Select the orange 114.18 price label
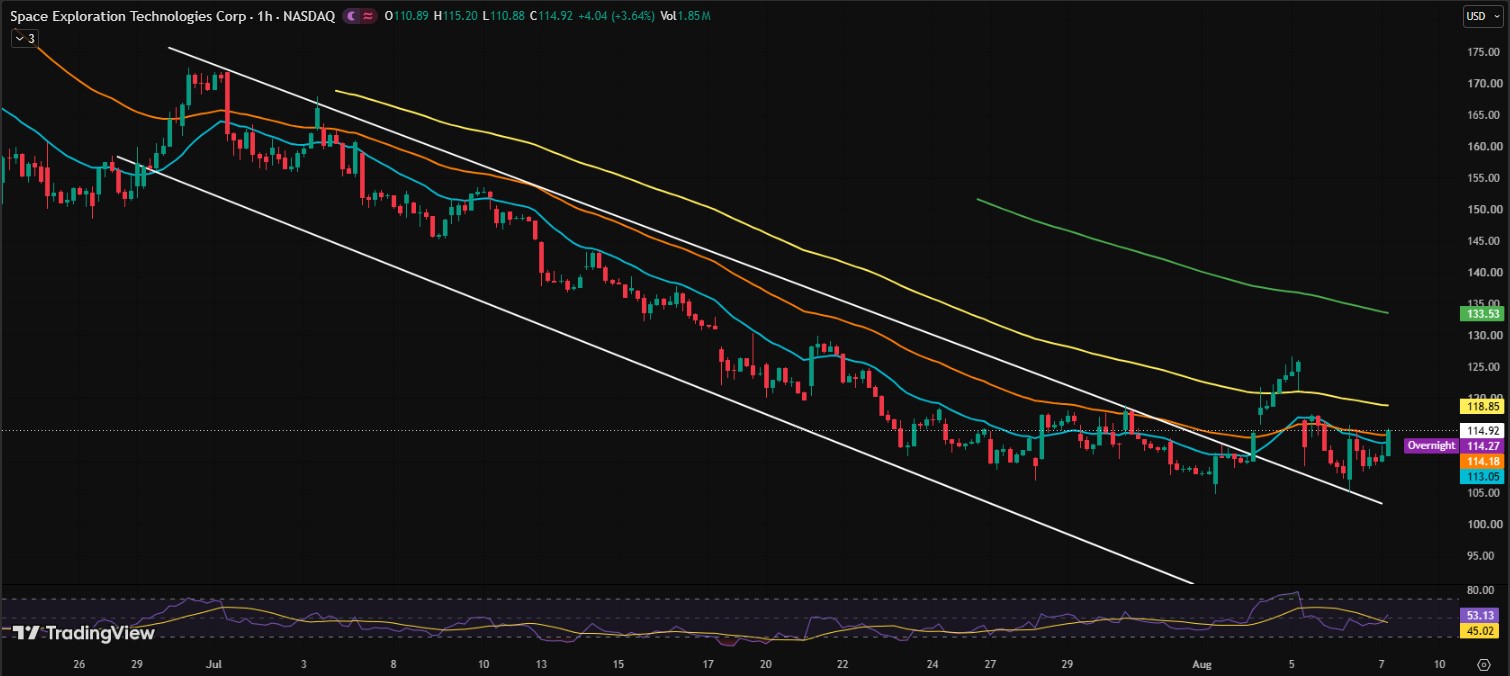The height and width of the screenshot is (676, 1510). coord(1481,461)
